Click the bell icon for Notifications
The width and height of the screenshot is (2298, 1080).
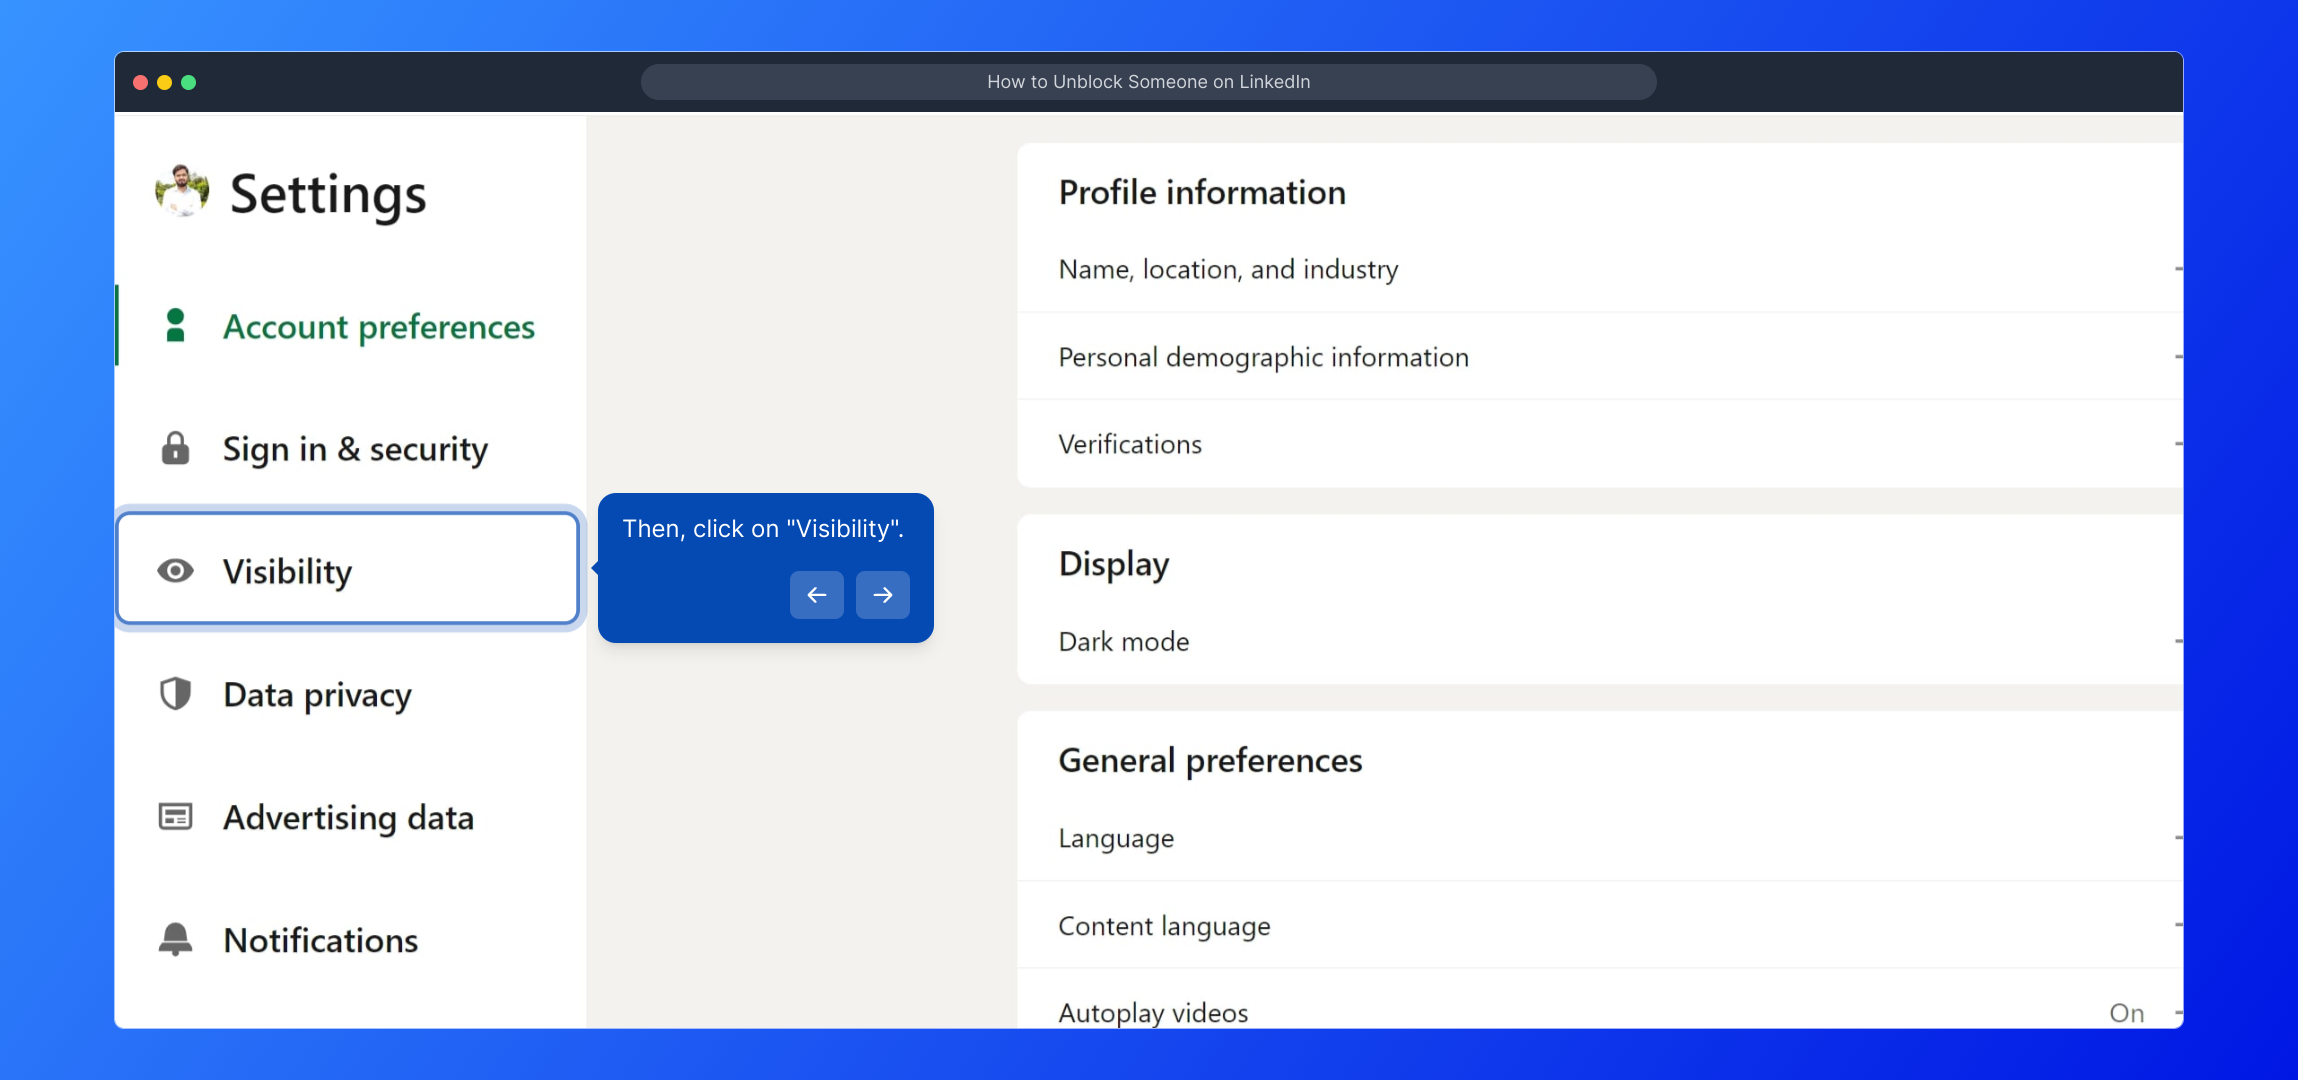175,939
